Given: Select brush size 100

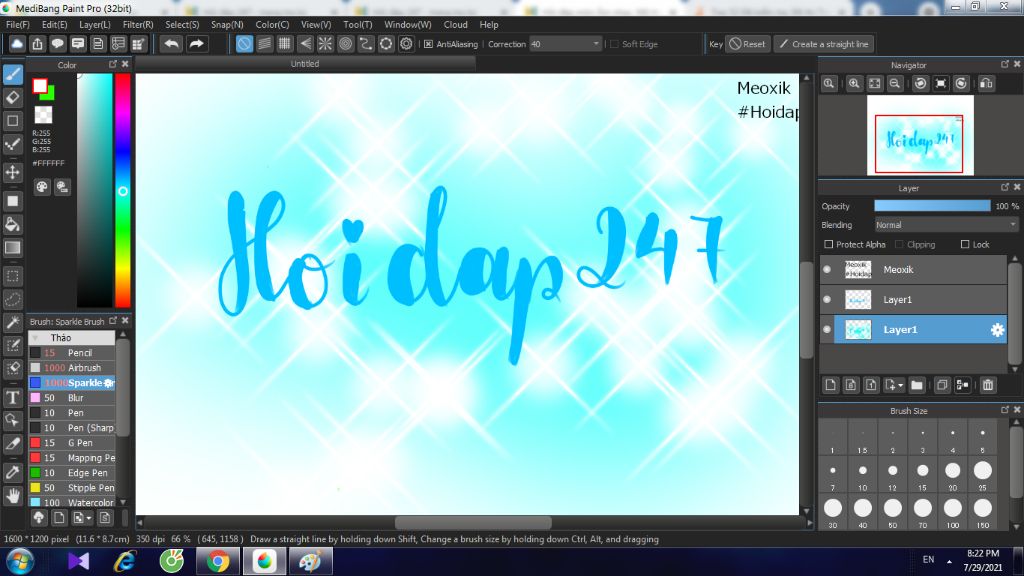Looking at the screenshot, I should pos(953,511).
